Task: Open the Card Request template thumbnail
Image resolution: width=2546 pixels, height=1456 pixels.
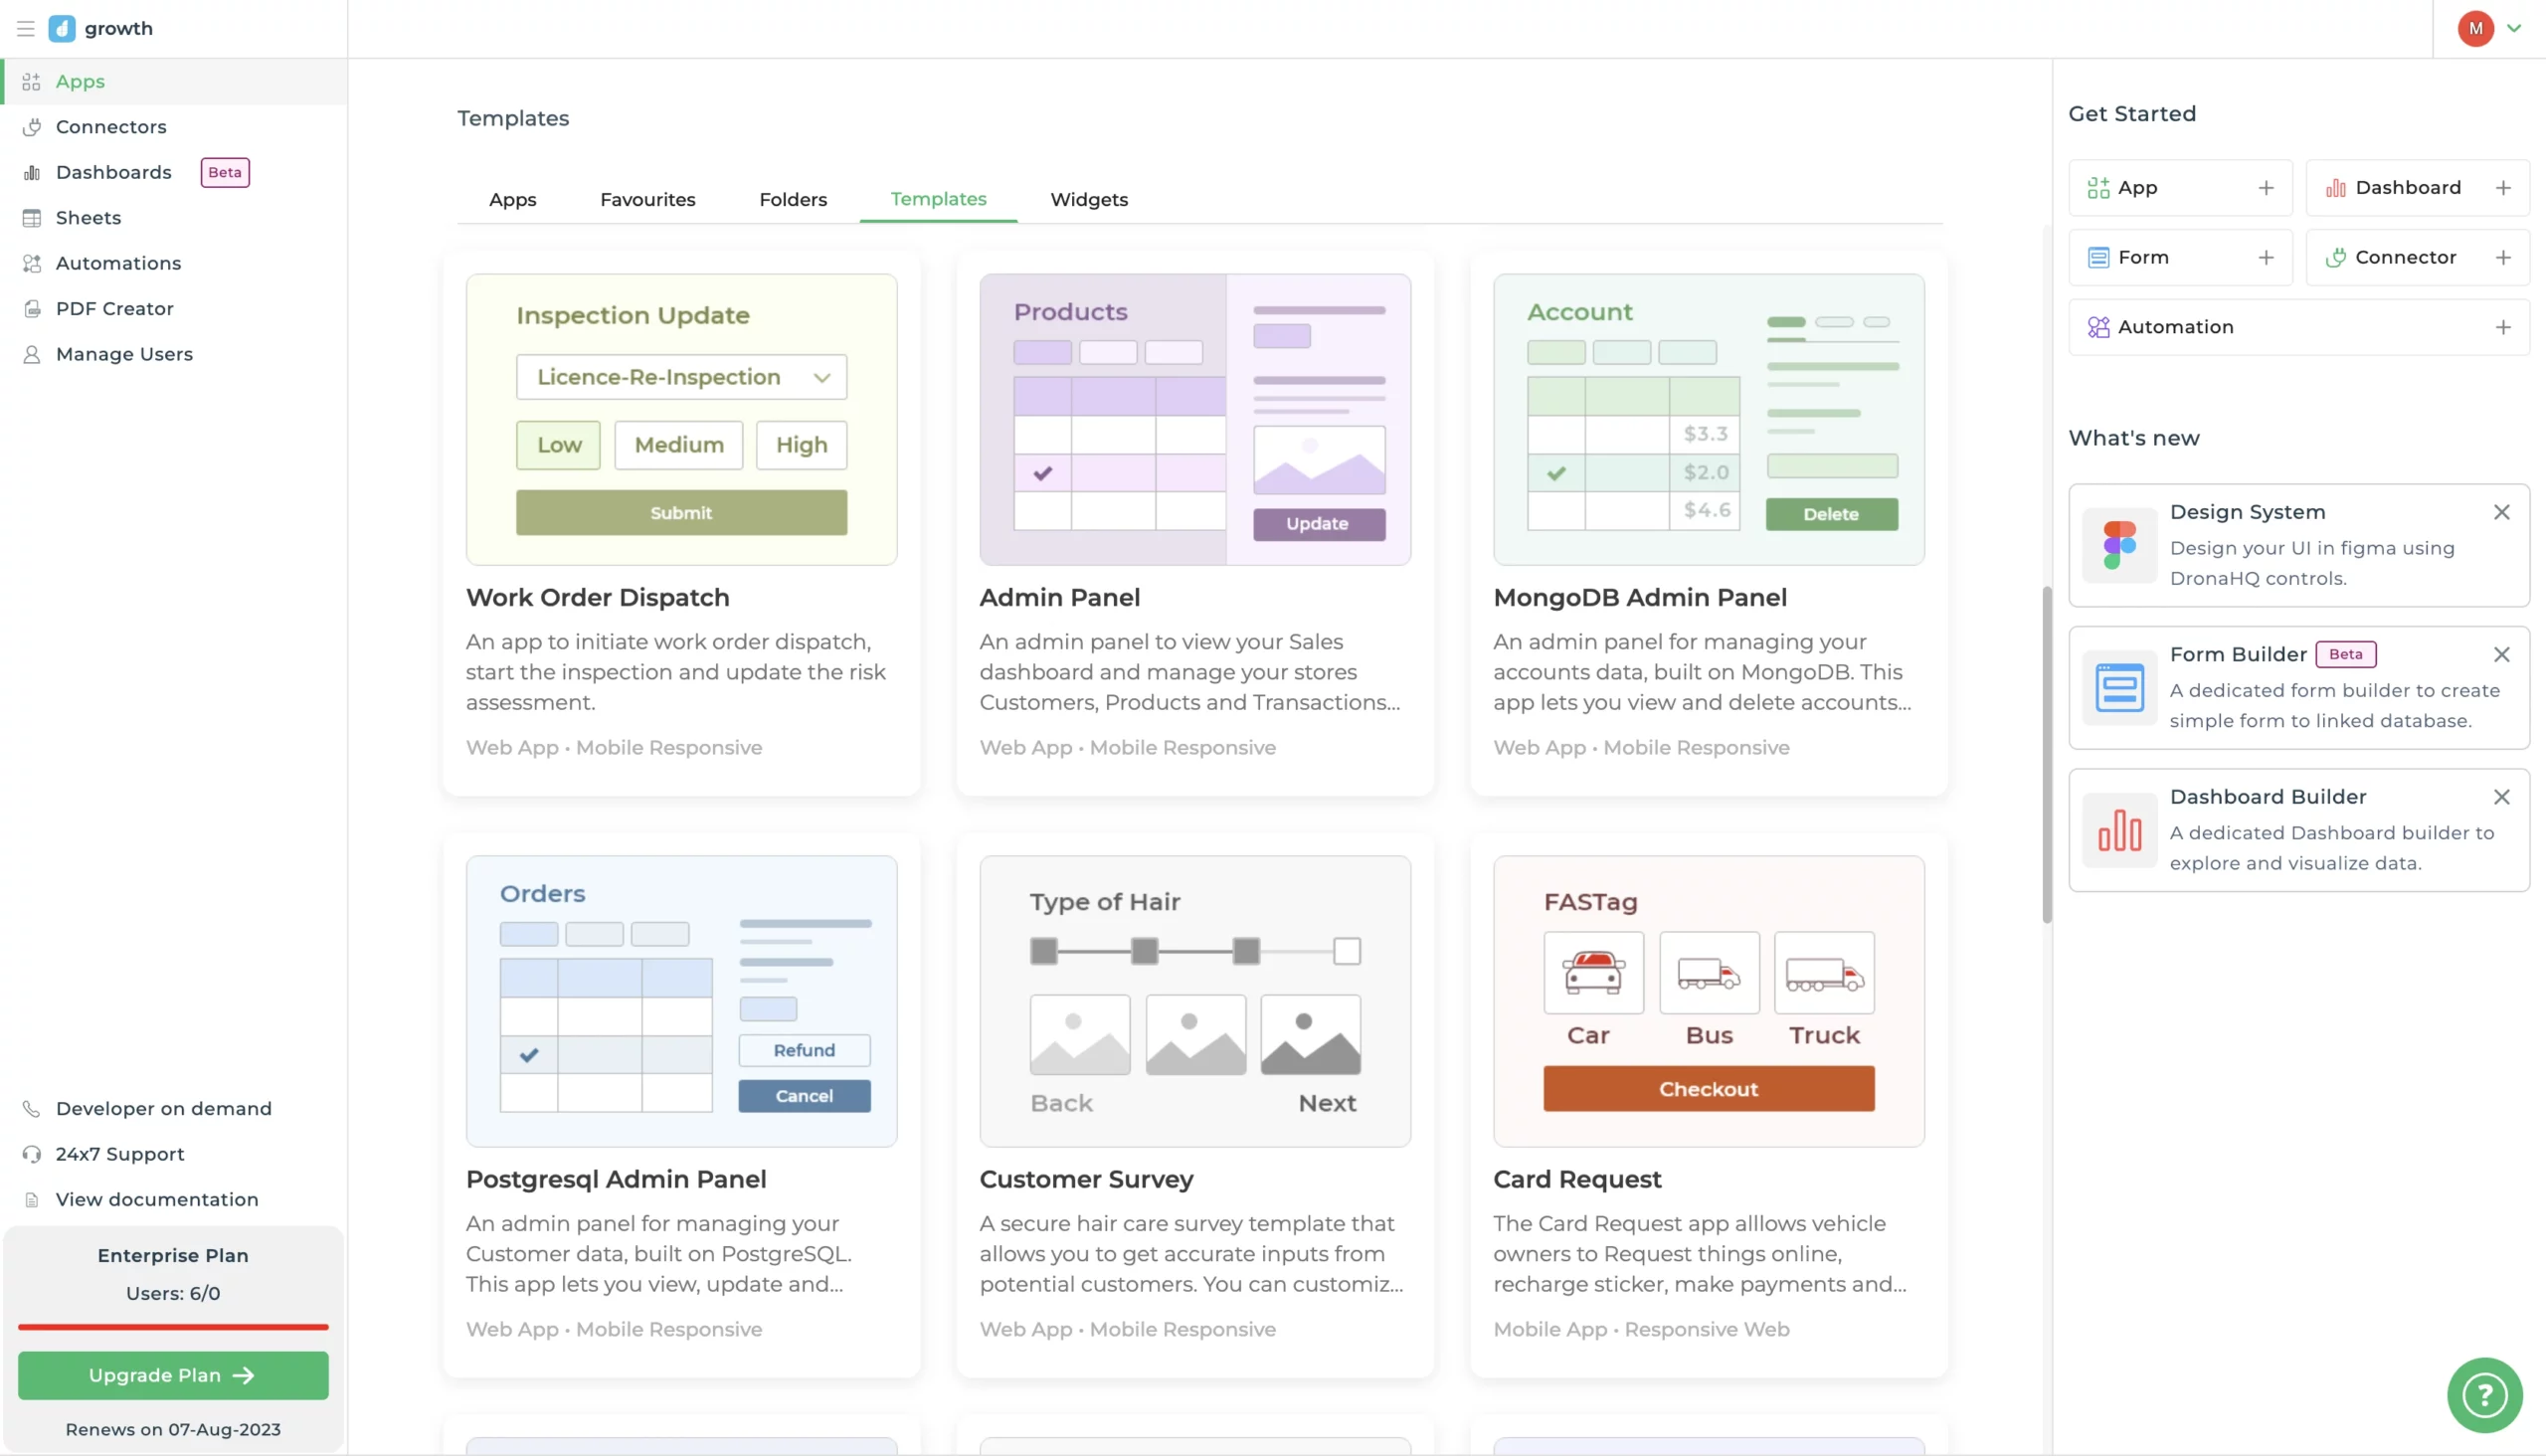Action: coord(1708,1001)
